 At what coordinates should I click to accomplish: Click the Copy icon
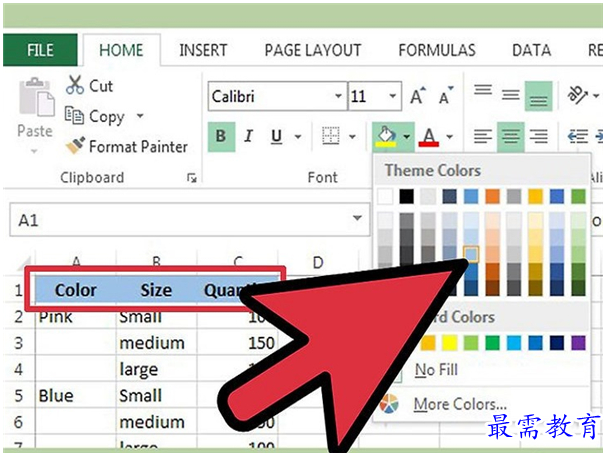(74, 115)
